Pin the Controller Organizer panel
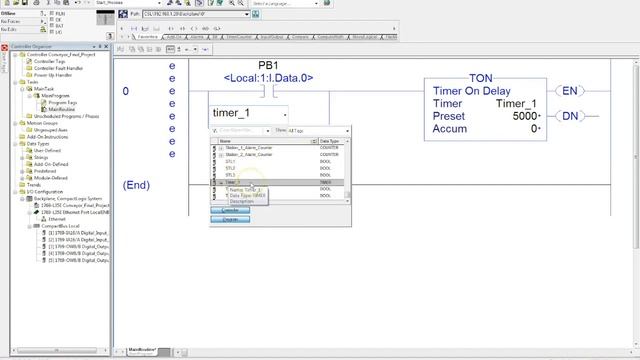Image resolution: width=640 pixels, height=360 pixels. [100, 47]
